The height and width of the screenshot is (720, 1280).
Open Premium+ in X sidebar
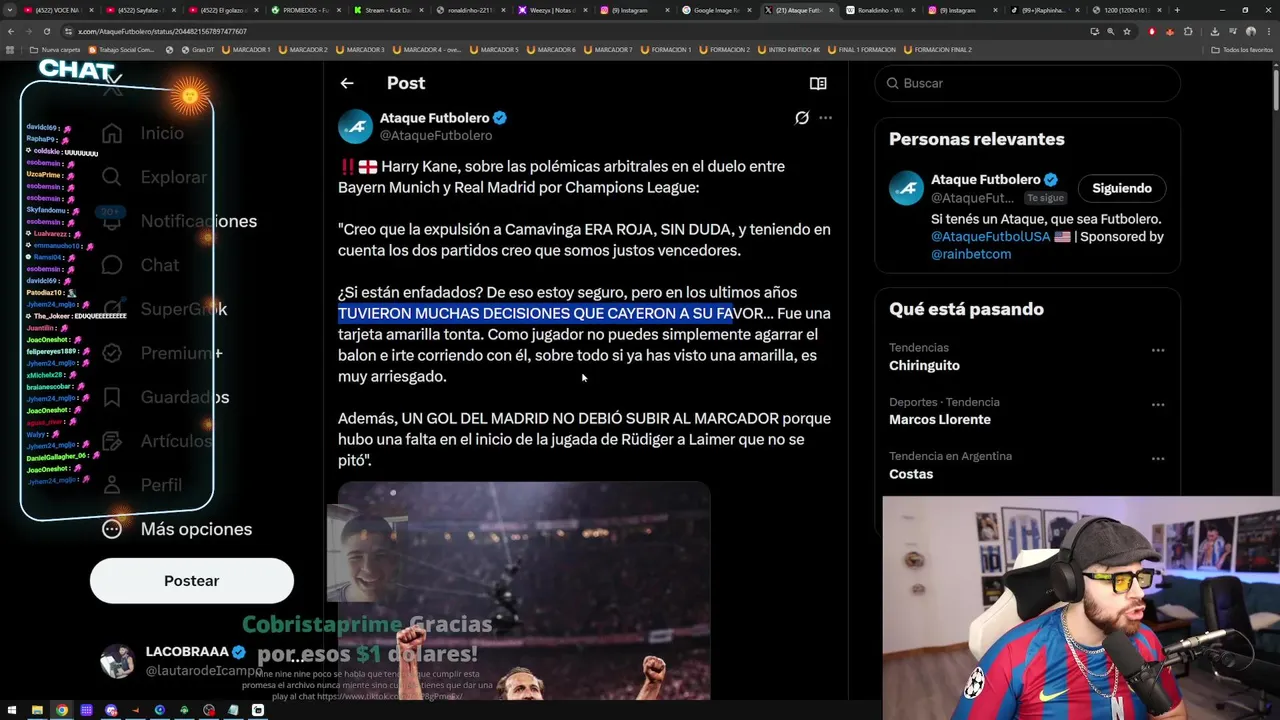coord(162,353)
